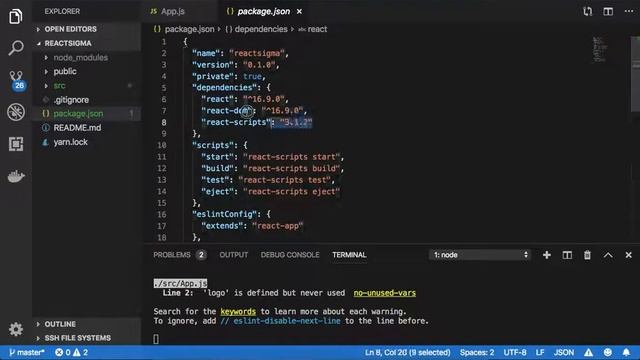Maximize the panel with the up chevron
The image size is (640, 360).
[x=608, y=255]
